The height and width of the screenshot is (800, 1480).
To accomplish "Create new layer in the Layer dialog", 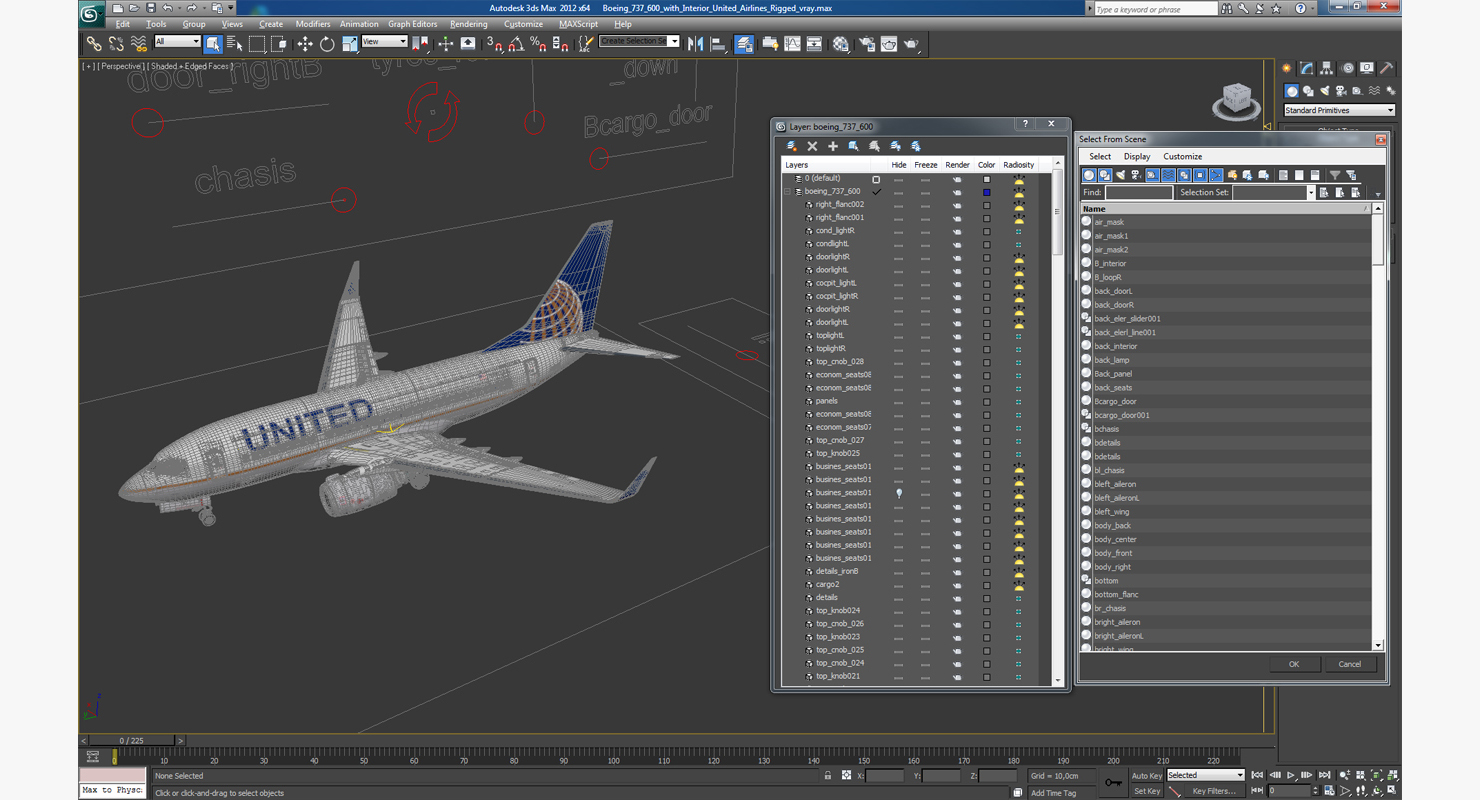I will [792, 146].
